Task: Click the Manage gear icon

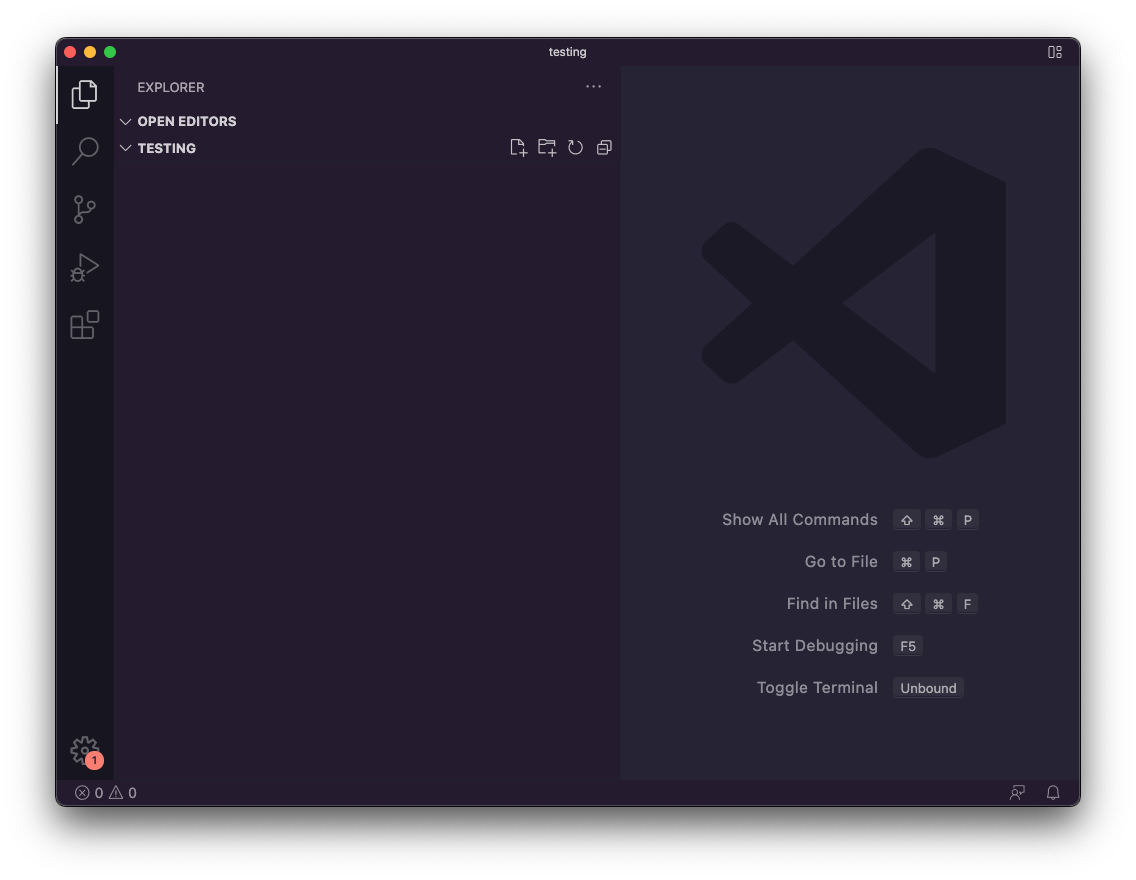Action: [85, 750]
